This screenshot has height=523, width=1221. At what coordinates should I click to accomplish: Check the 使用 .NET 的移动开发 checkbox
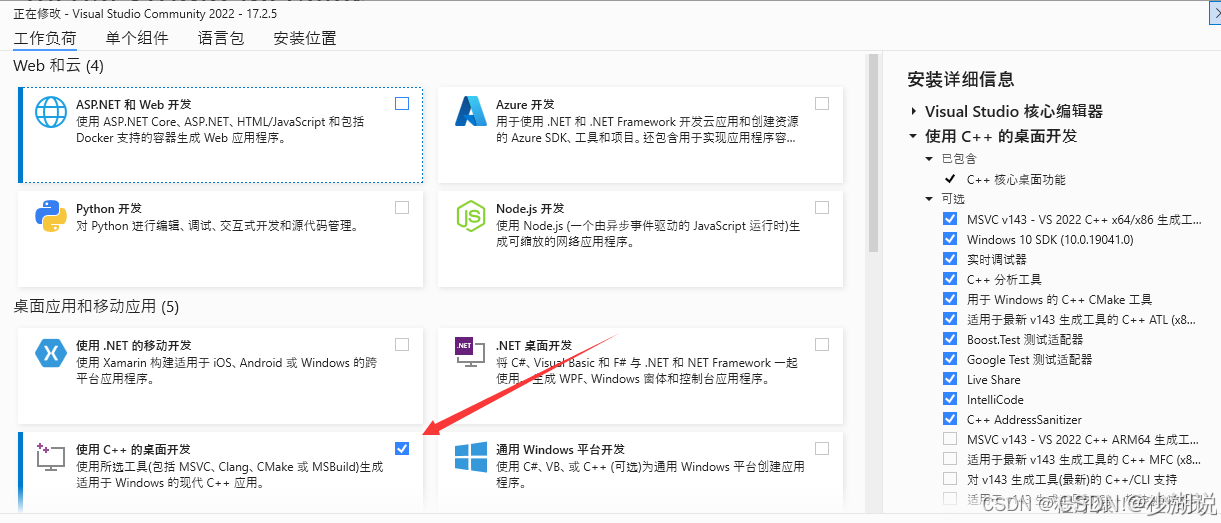tap(402, 344)
